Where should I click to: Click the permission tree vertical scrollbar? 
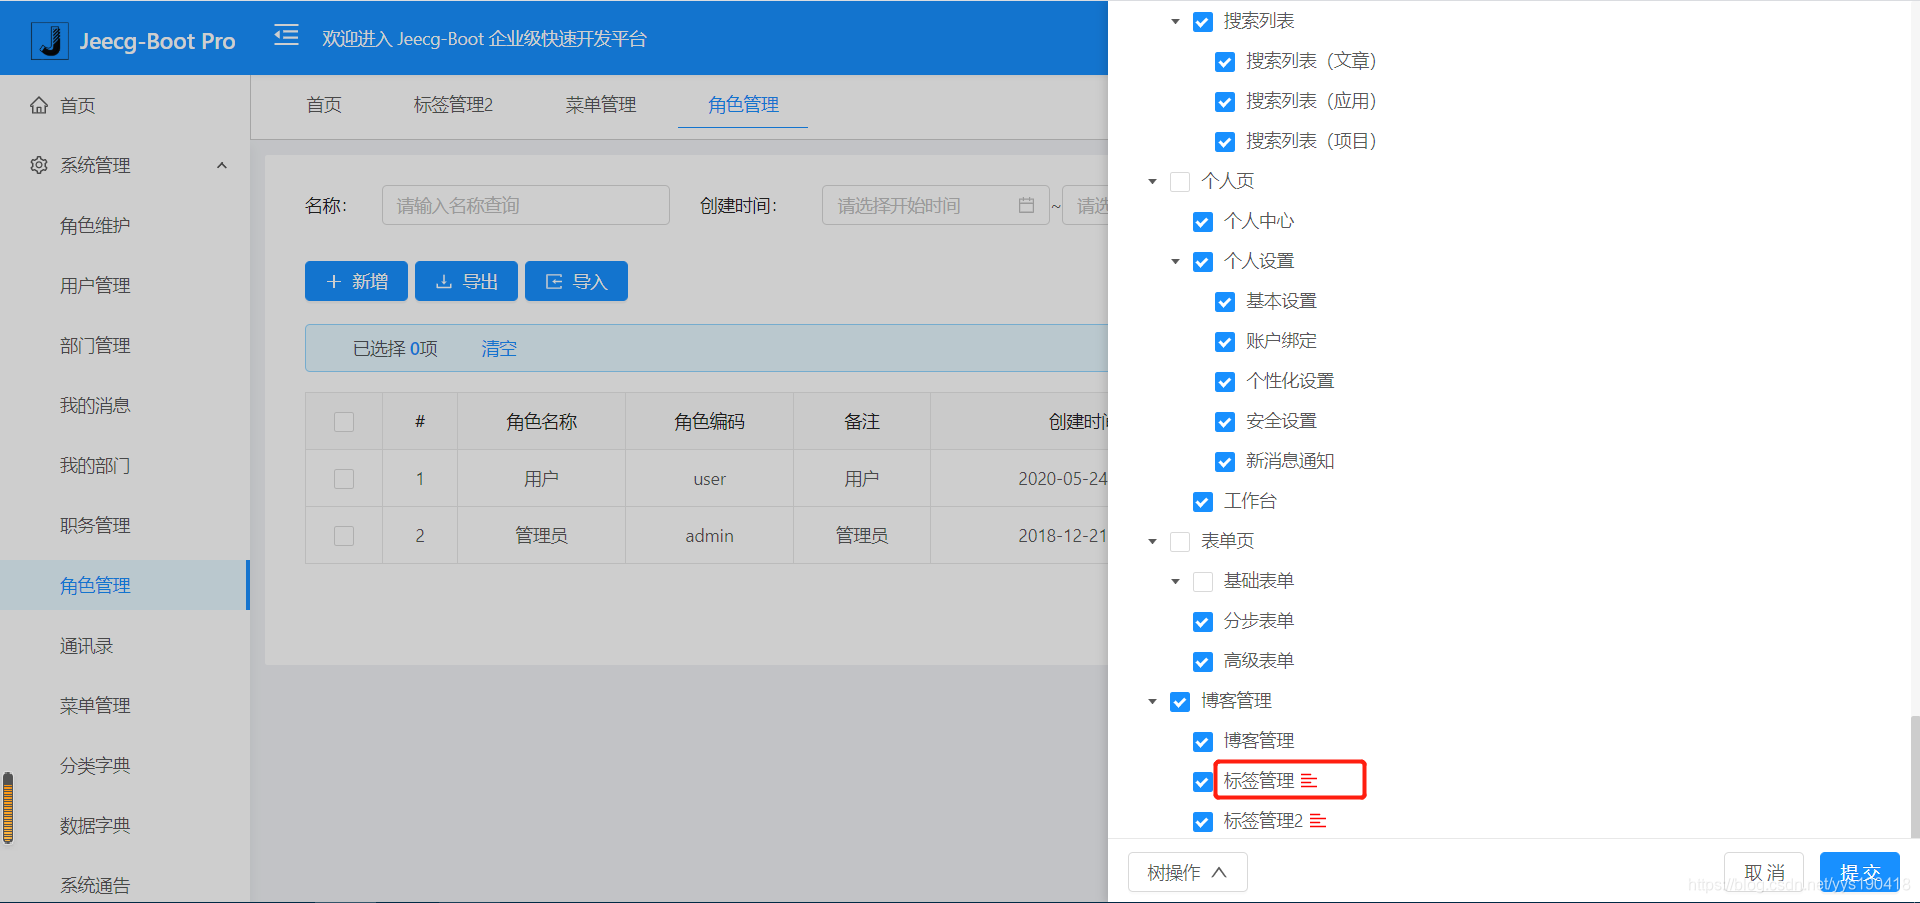(x=1914, y=776)
